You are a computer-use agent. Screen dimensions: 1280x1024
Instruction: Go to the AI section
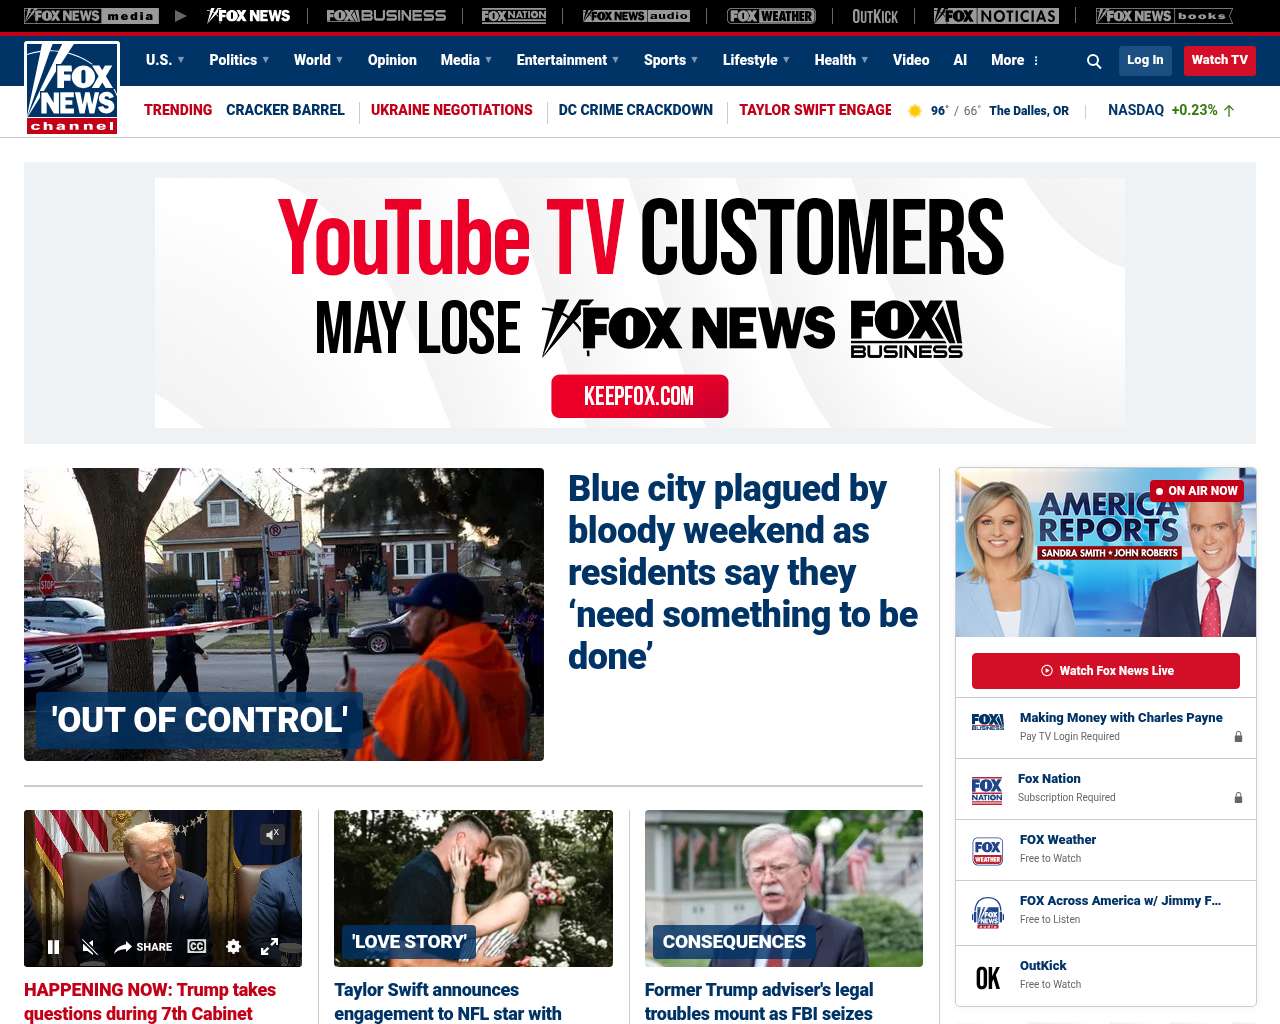click(x=960, y=60)
